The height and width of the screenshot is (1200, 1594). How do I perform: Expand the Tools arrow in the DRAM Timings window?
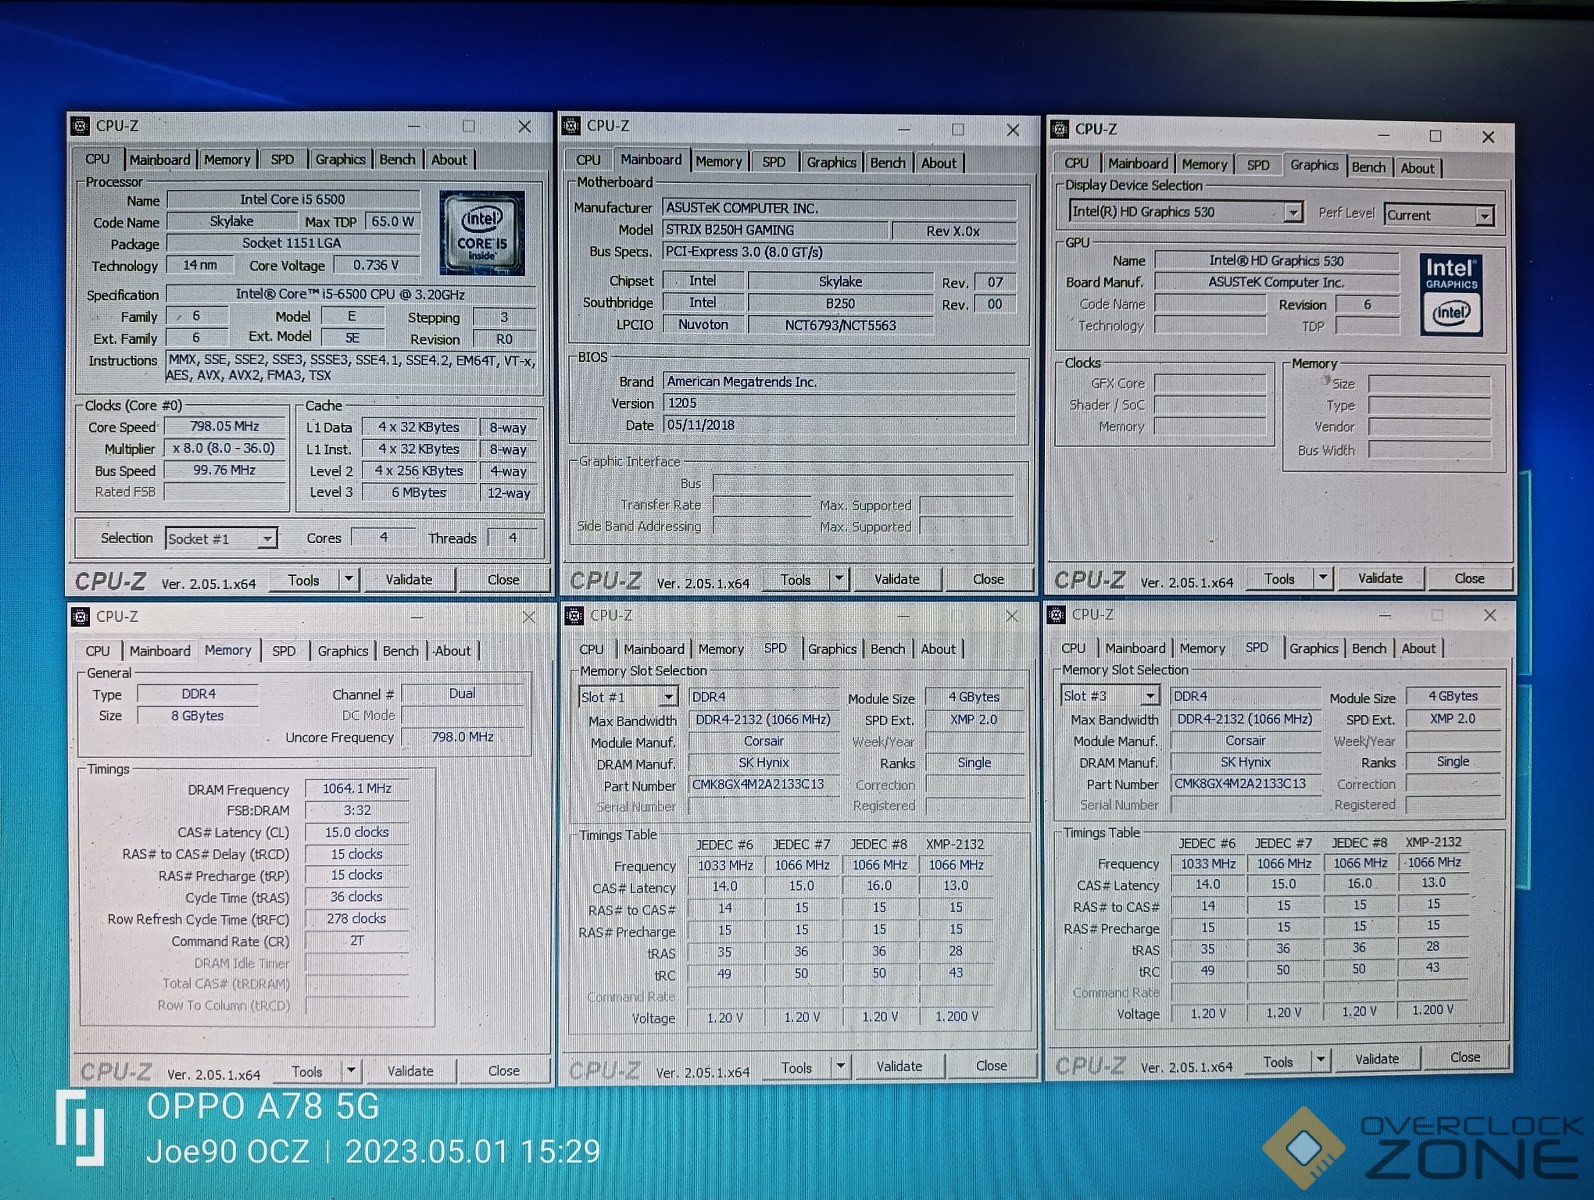pyautogui.click(x=351, y=1071)
